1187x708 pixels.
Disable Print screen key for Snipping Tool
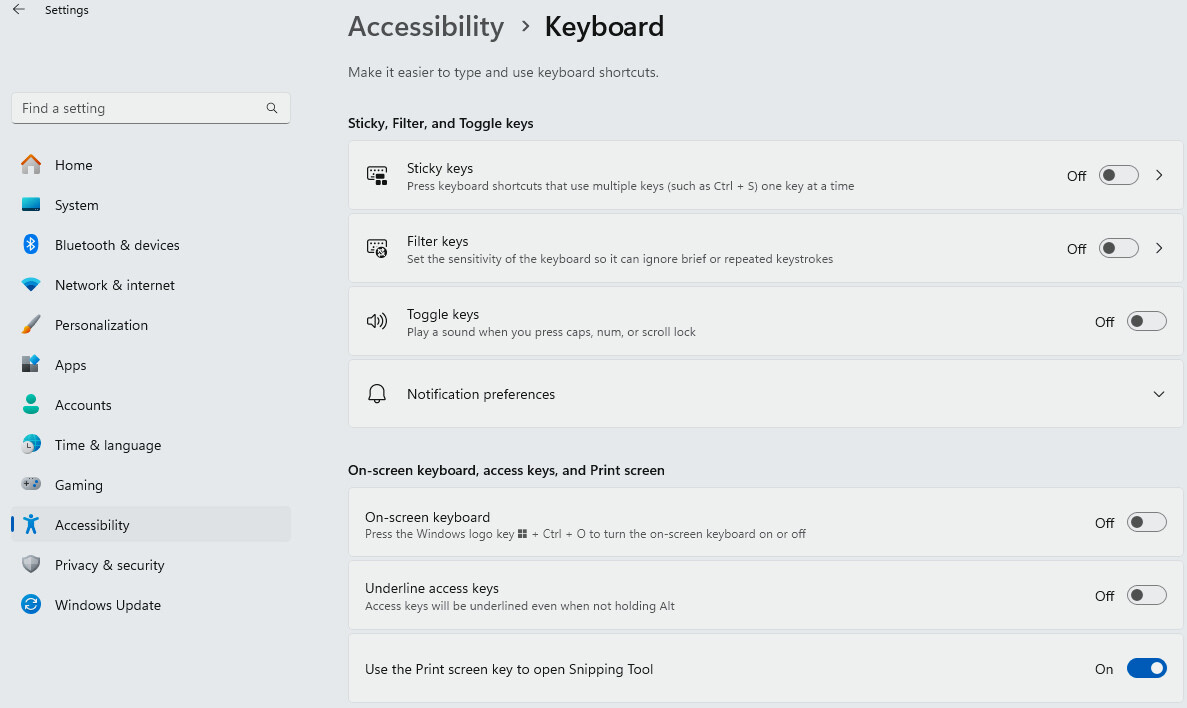point(1146,668)
